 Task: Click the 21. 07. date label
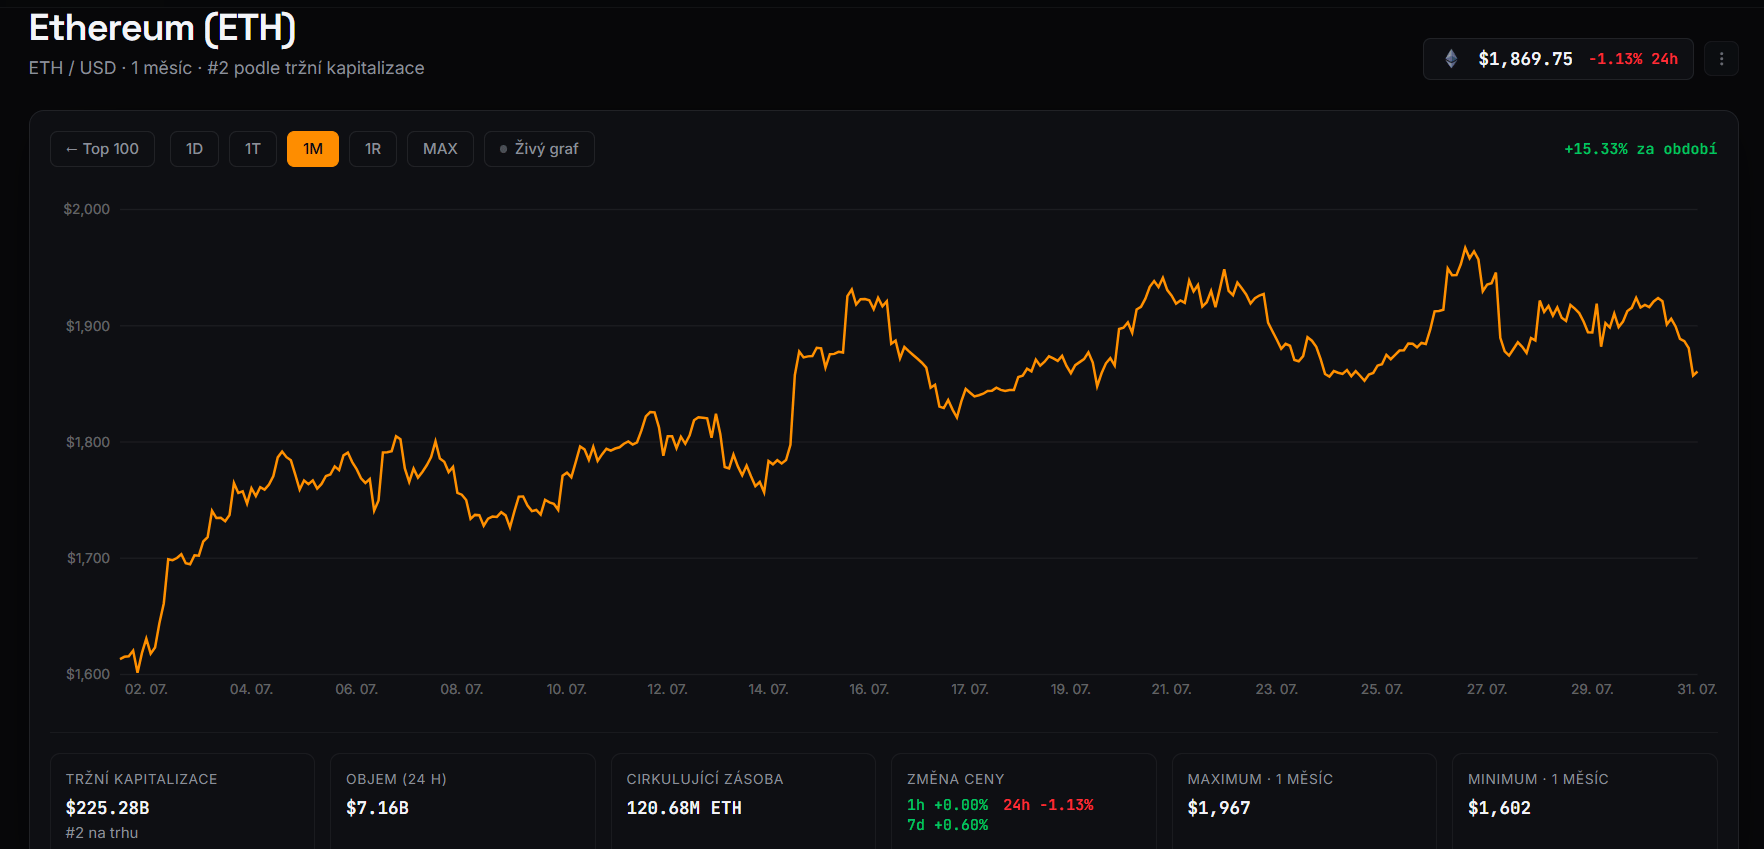coord(1171,689)
